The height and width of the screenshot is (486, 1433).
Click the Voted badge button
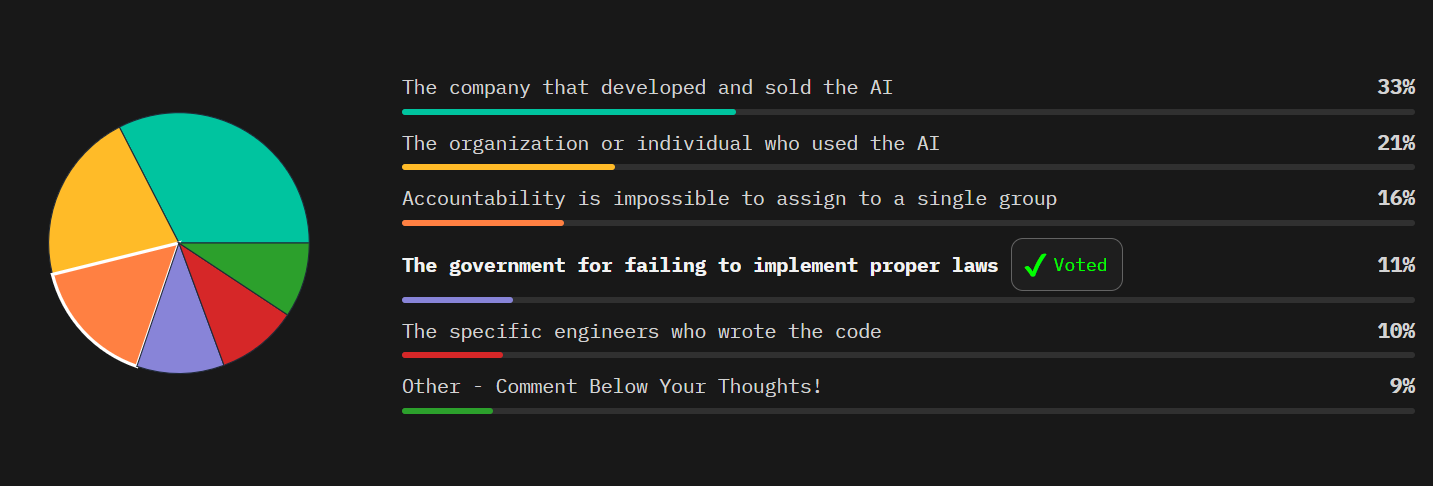click(1067, 265)
